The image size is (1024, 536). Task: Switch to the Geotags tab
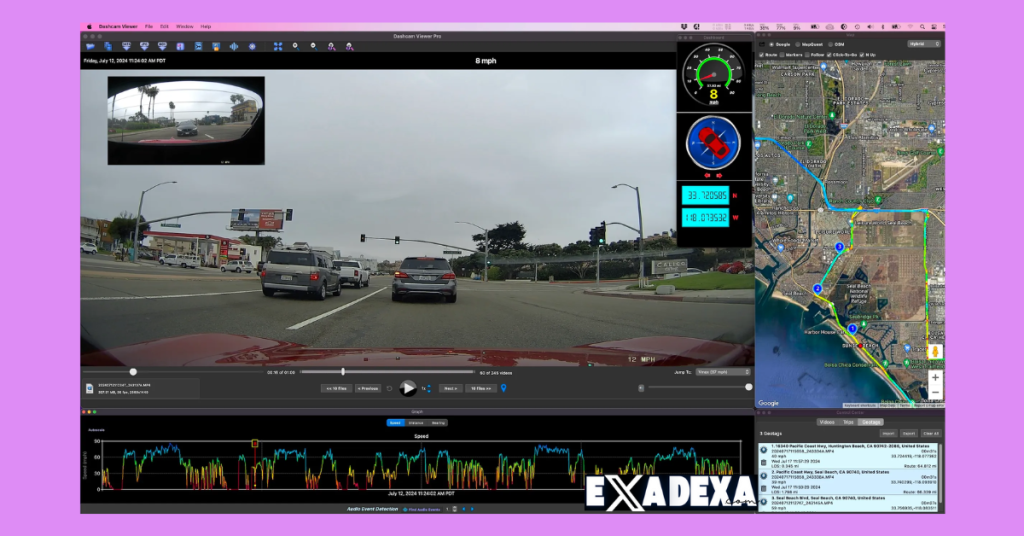click(x=871, y=422)
